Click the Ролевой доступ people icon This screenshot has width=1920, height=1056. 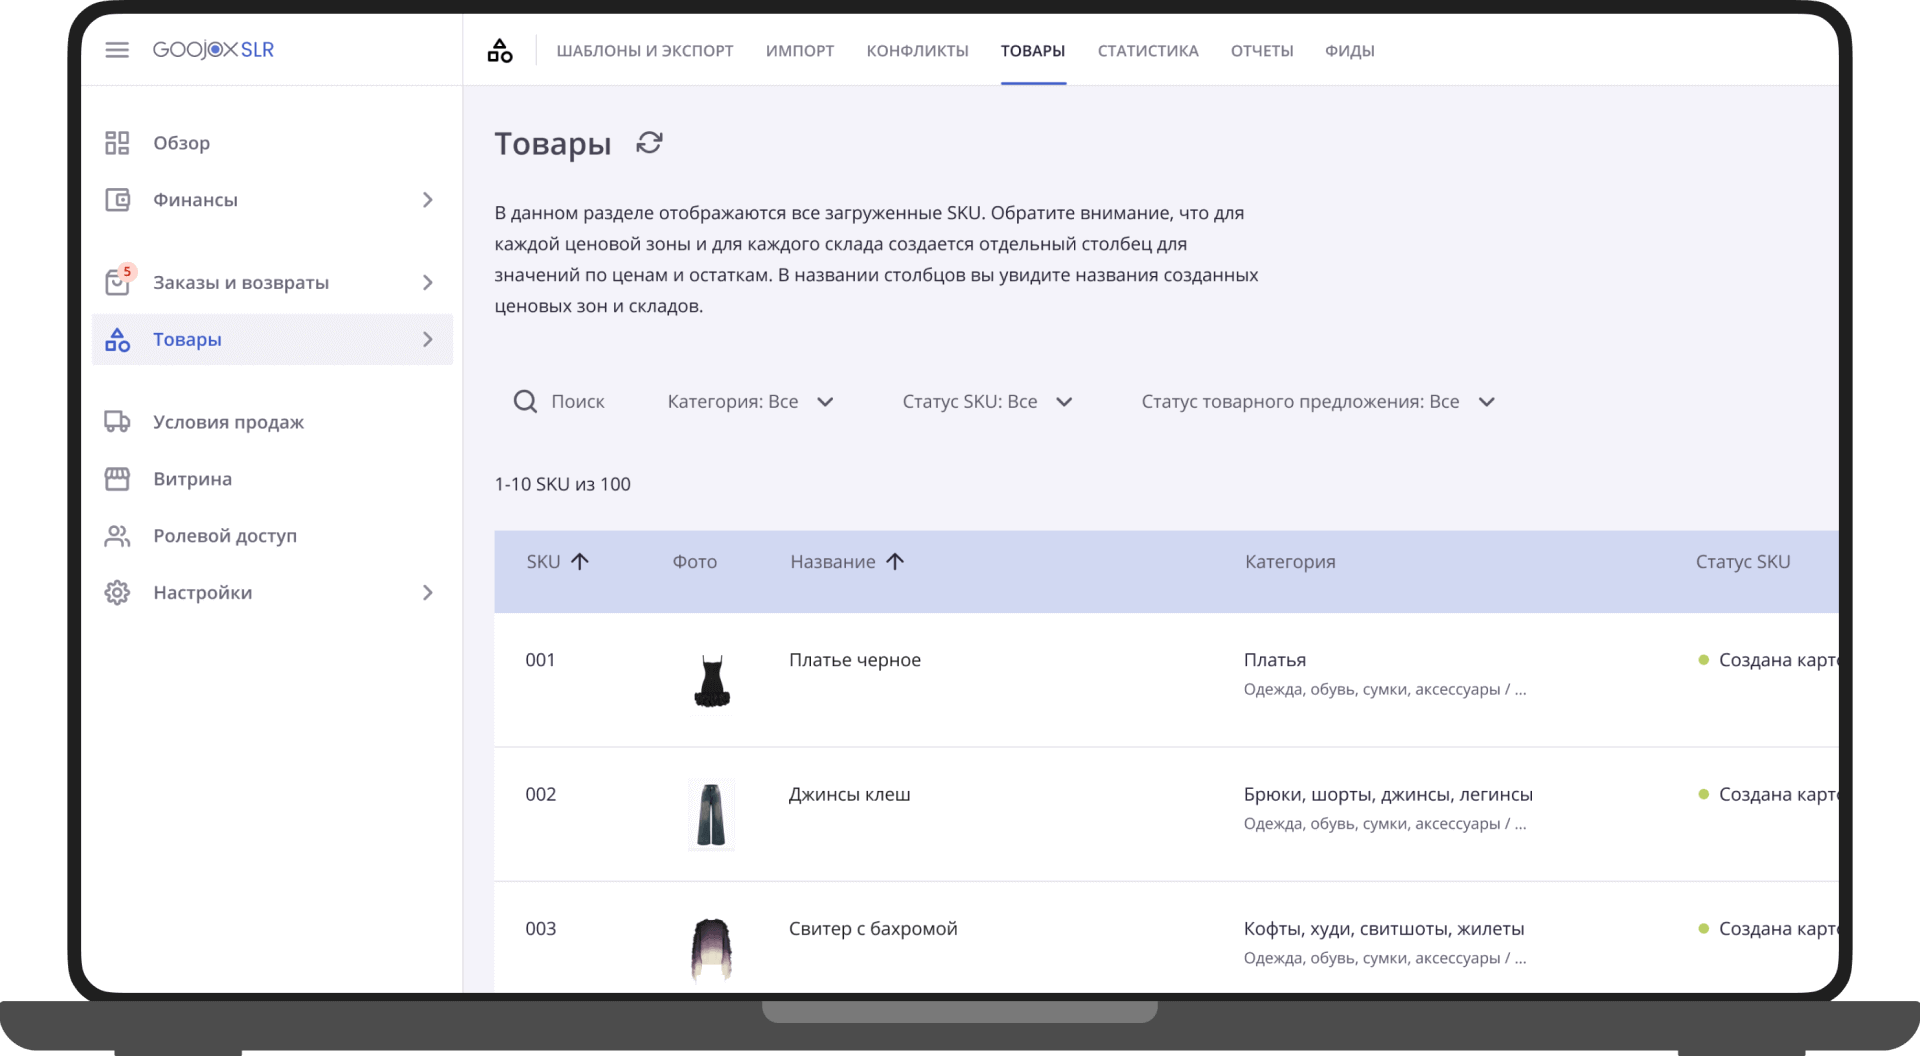(117, 535)
